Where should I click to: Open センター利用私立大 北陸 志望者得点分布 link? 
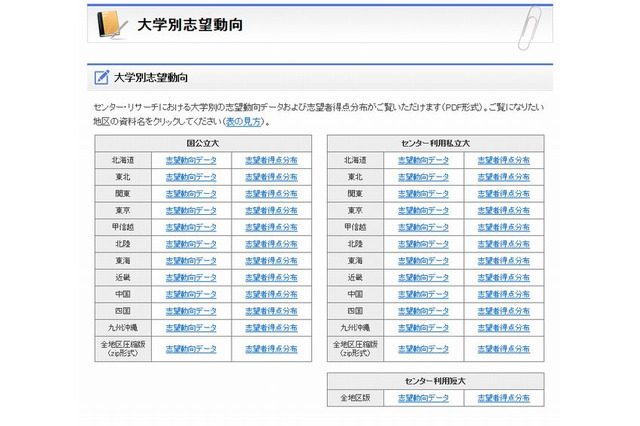pyautogui.click(x=504, y=244)
